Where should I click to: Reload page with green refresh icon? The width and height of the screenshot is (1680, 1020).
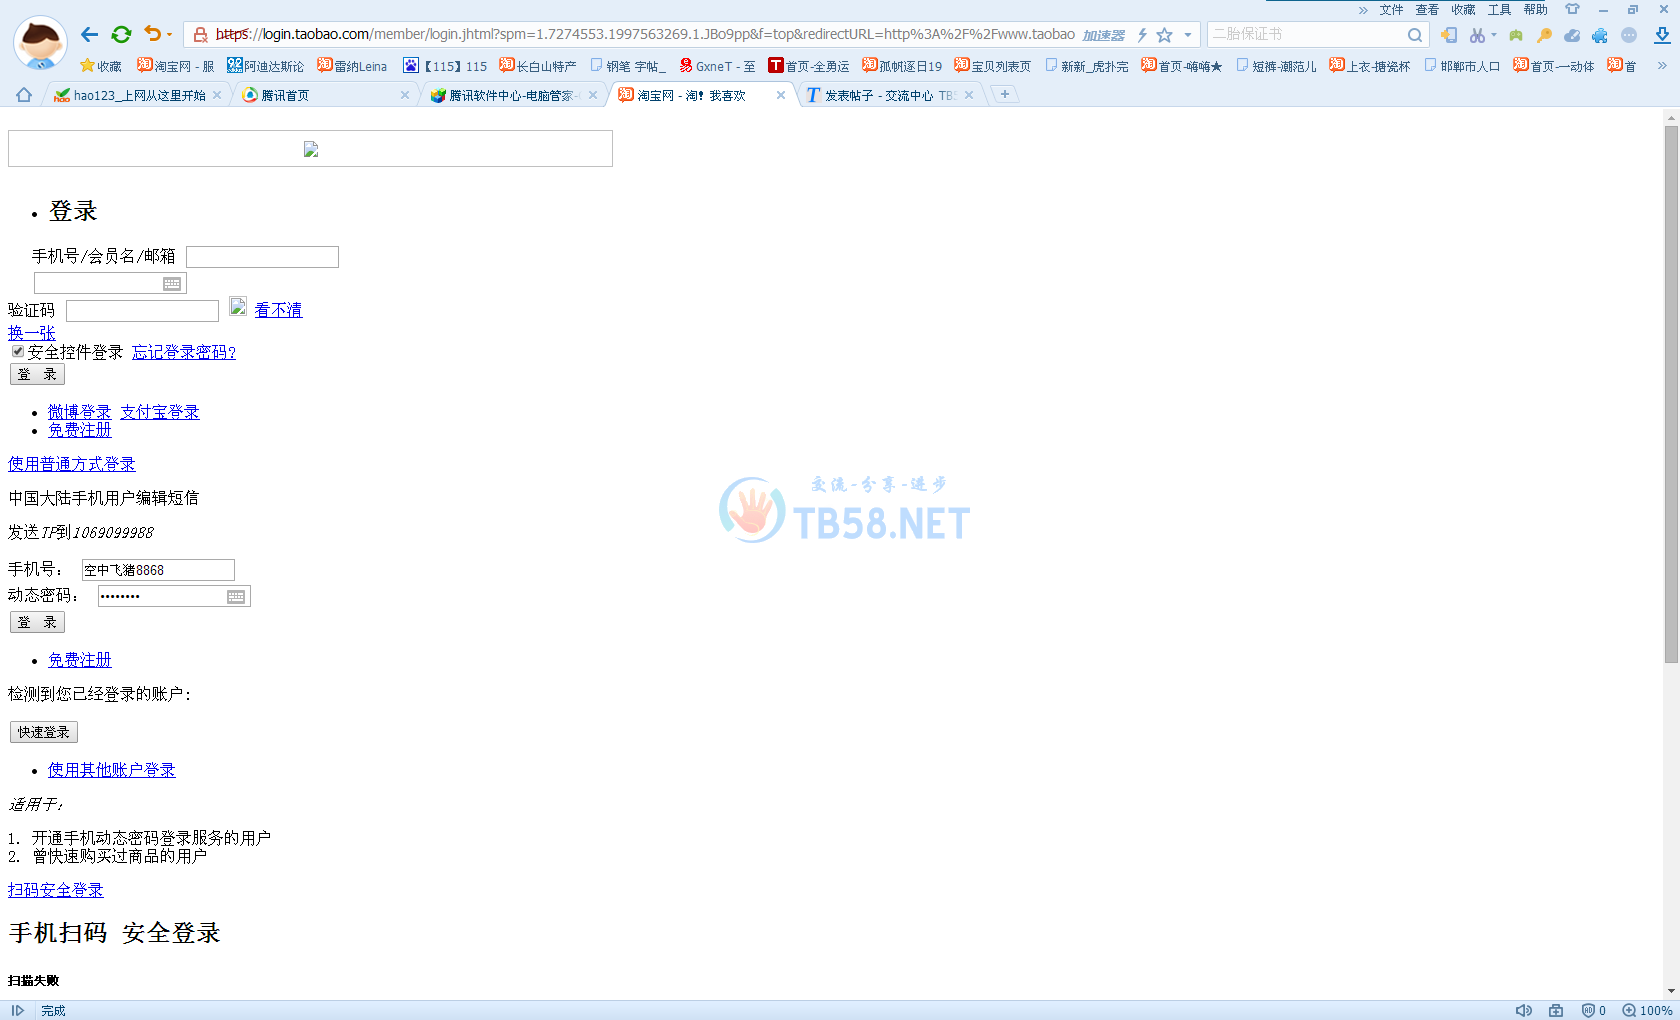pos(121,34)
